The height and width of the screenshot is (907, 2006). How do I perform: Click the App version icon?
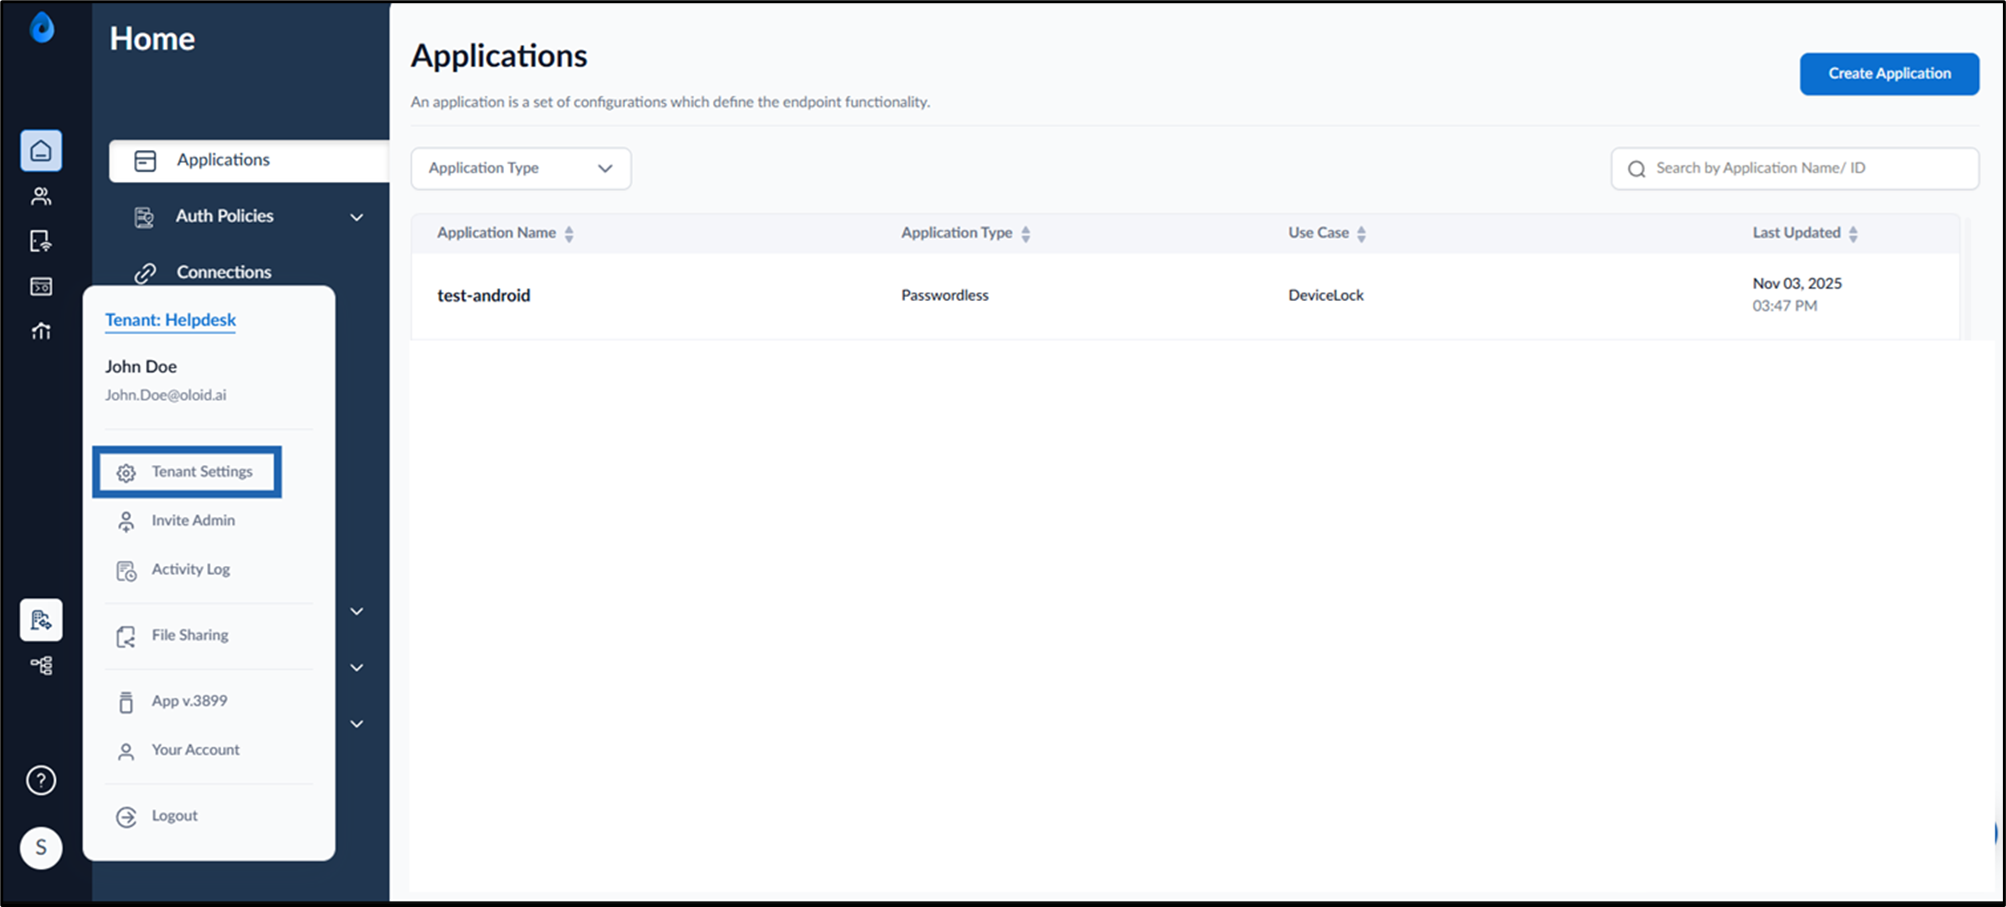coord(126,702)
